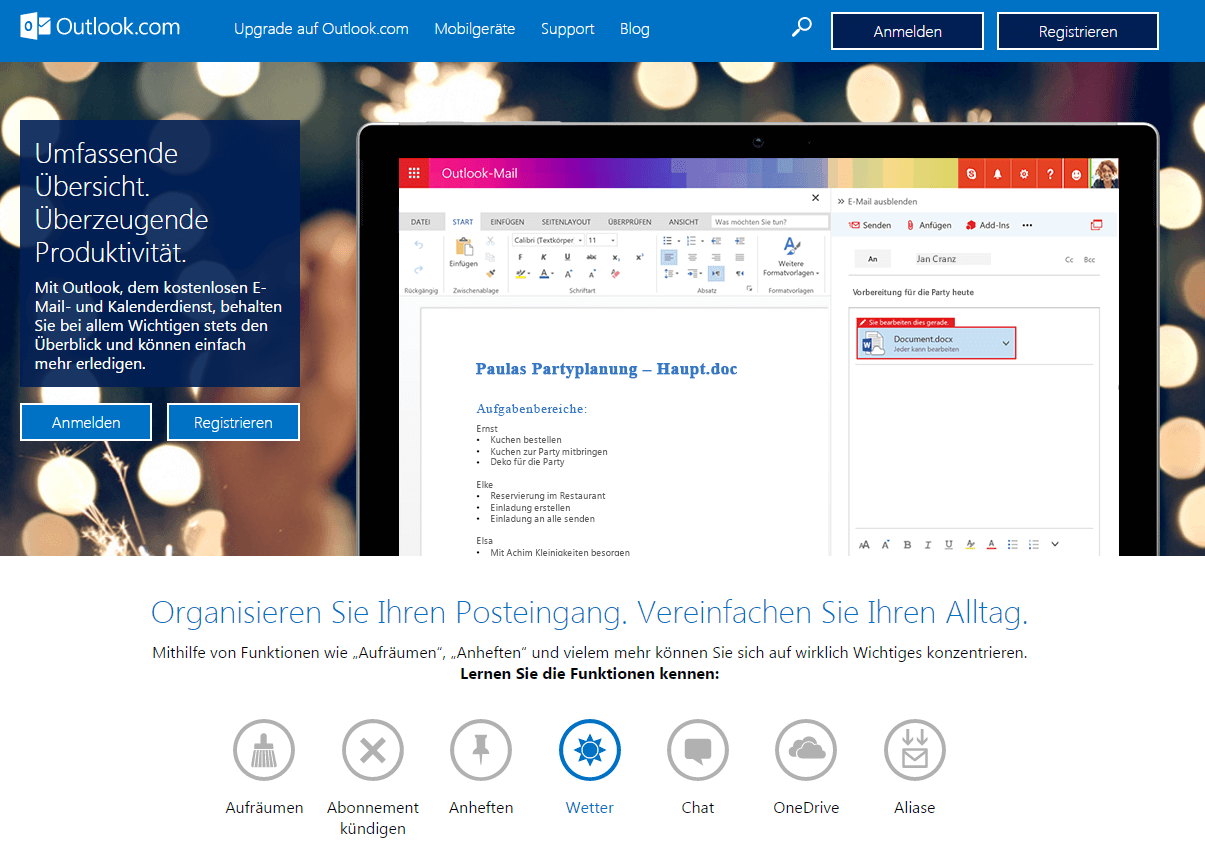Viewport: 1205px width, 858px height.
Task: Open the Mobilgeräte navigation item
Action: point(474,29)
